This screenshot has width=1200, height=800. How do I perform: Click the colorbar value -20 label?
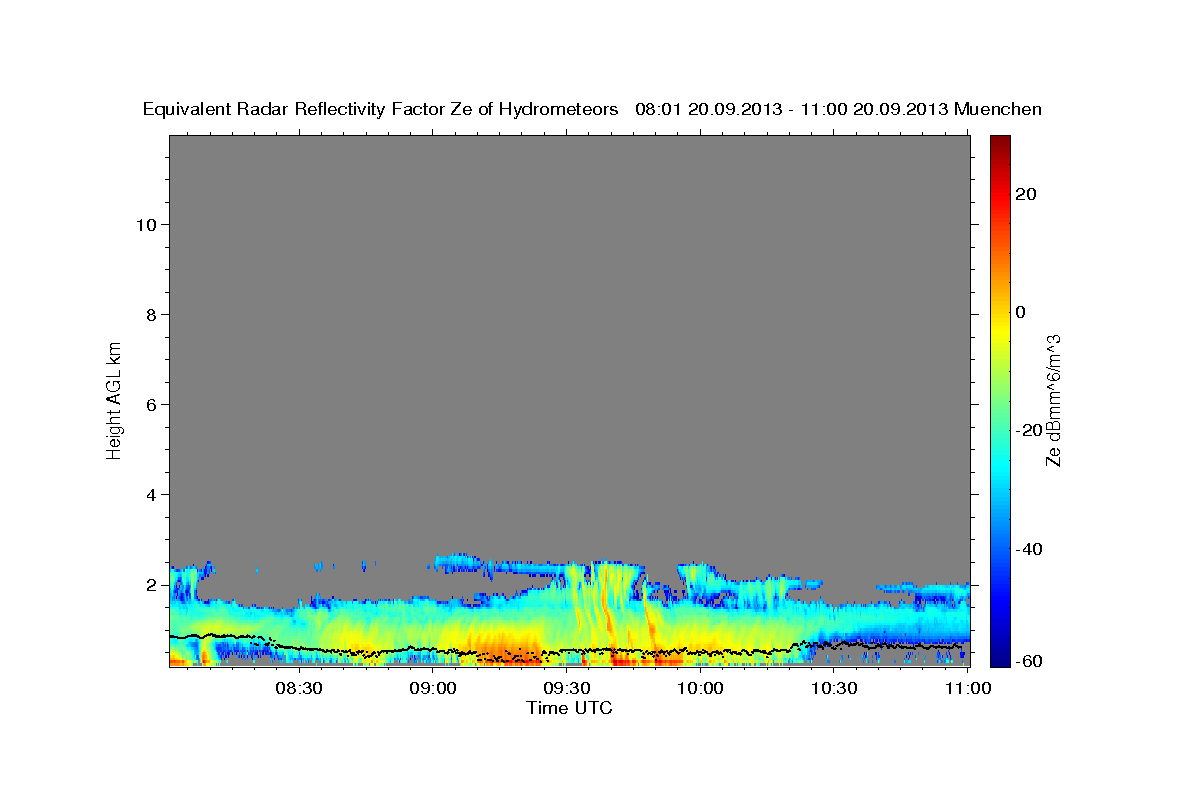pyautogui.click(x=1029, y=430)
